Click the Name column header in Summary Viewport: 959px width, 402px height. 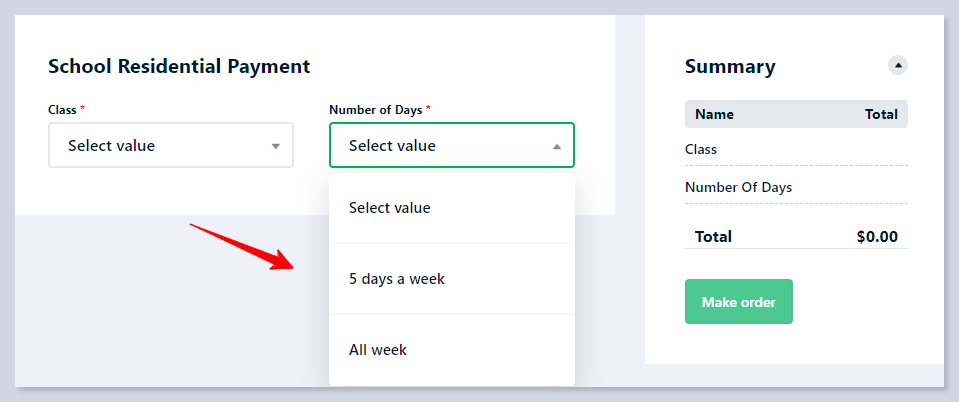coord(714,114)
